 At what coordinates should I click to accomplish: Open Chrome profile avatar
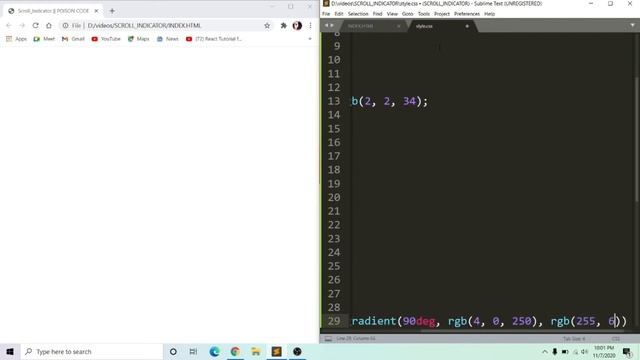click(x=297, y=25)
